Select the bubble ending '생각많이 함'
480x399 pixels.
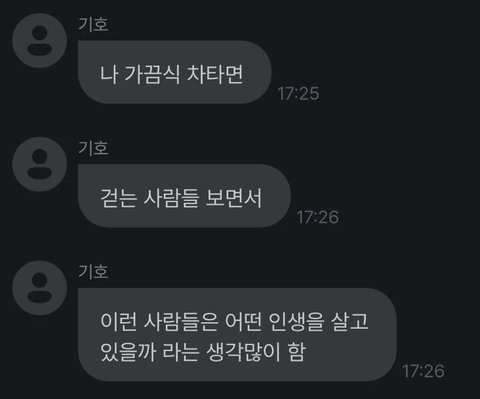tap(237, 335)
